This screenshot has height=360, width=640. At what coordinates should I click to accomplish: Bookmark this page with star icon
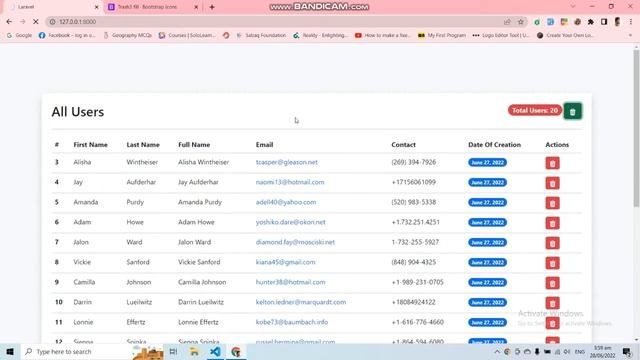tap(520, 22)
